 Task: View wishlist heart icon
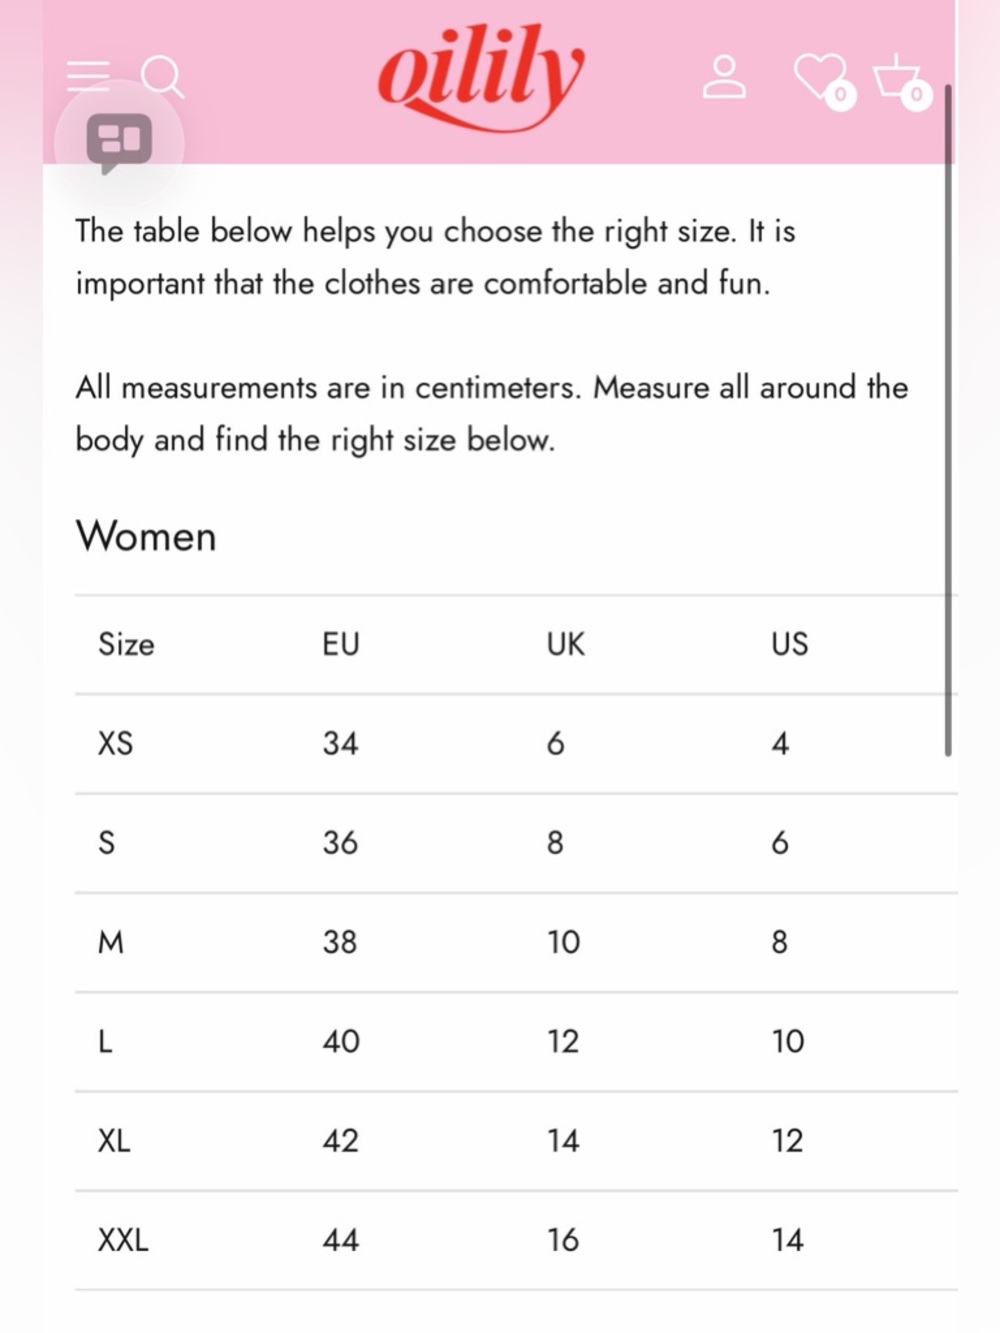pyautogui.click(x=818, y=76)
